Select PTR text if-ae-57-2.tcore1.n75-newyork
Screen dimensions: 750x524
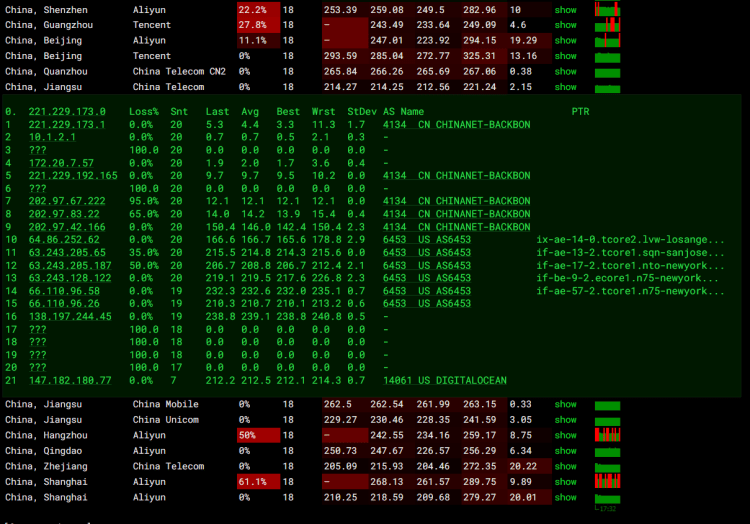click(630, 291)
